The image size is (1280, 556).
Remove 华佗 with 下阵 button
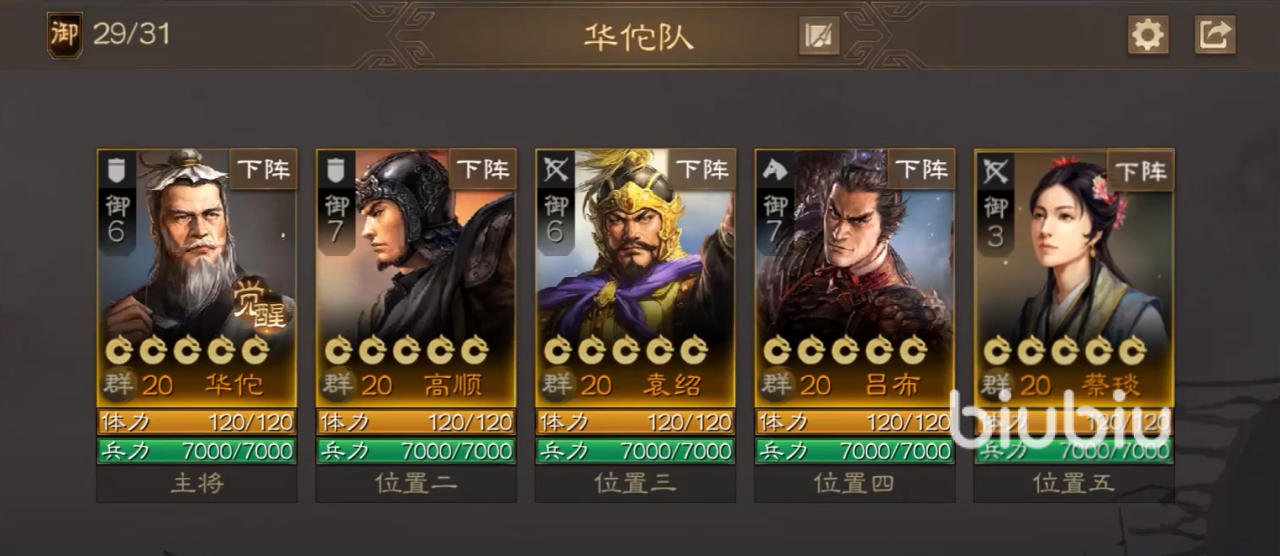point(264,169)
